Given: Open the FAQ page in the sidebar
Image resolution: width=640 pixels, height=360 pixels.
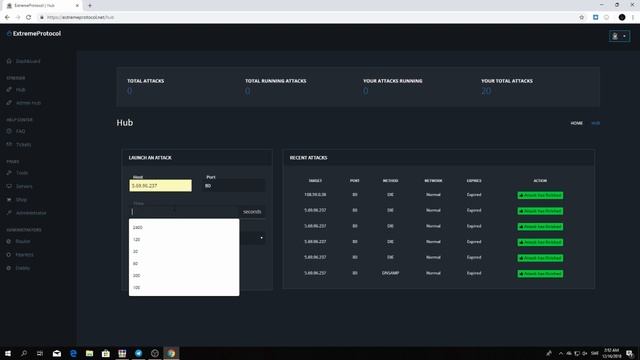Looking at the screenshot, I should (16, 131).
